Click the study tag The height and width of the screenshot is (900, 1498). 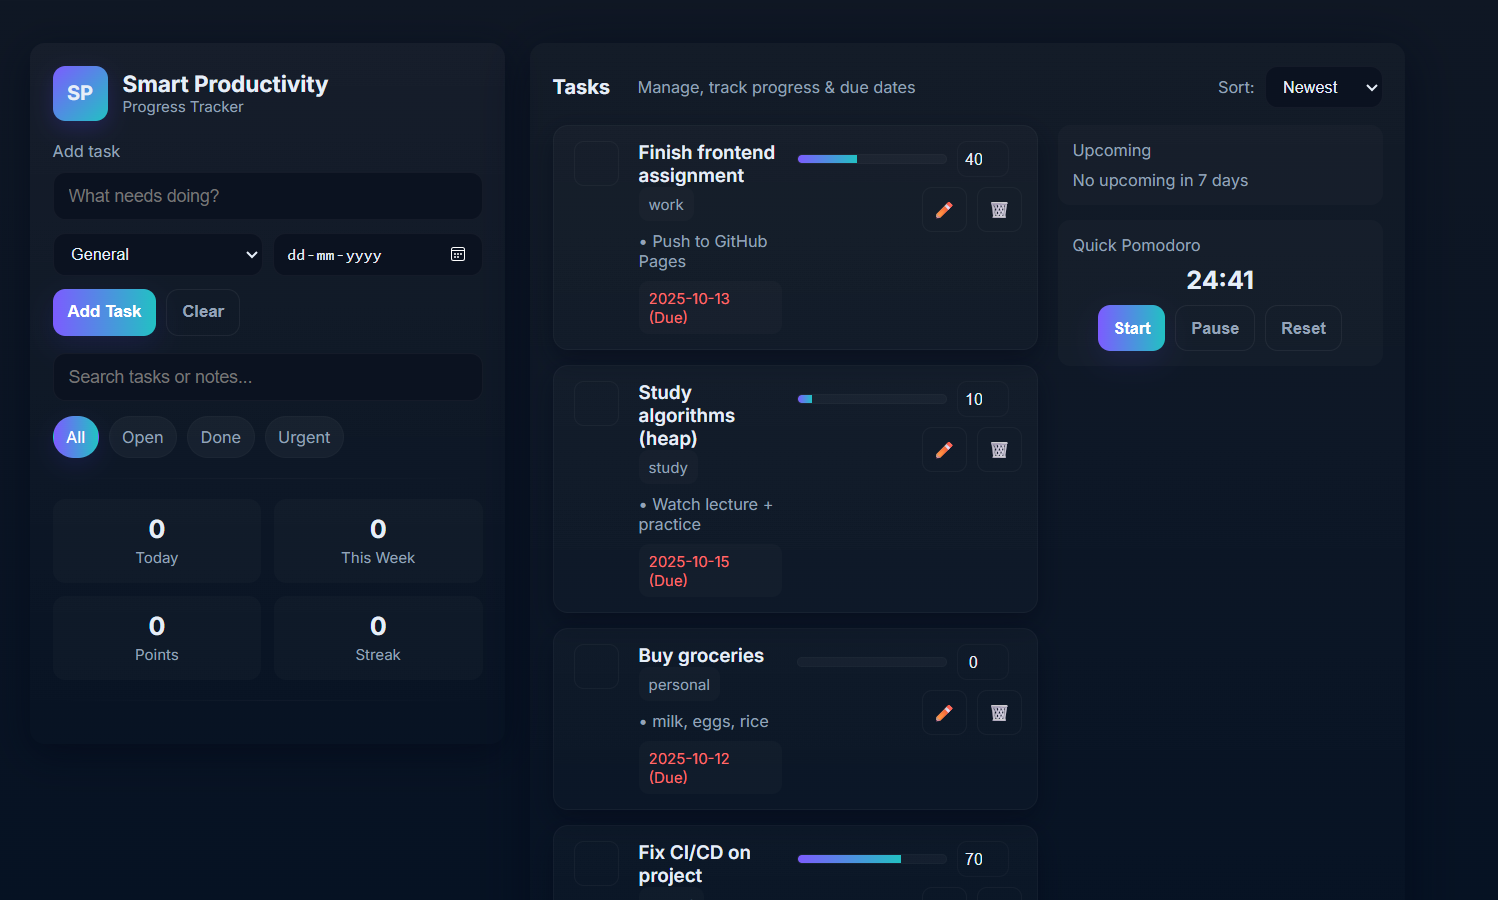[668, 468]
